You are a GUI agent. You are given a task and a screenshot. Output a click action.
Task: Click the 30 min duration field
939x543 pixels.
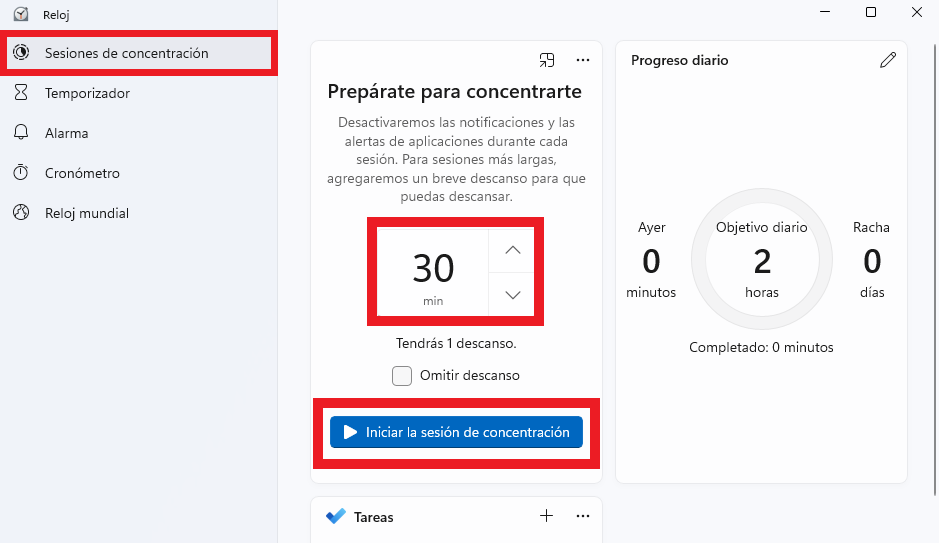433,272
